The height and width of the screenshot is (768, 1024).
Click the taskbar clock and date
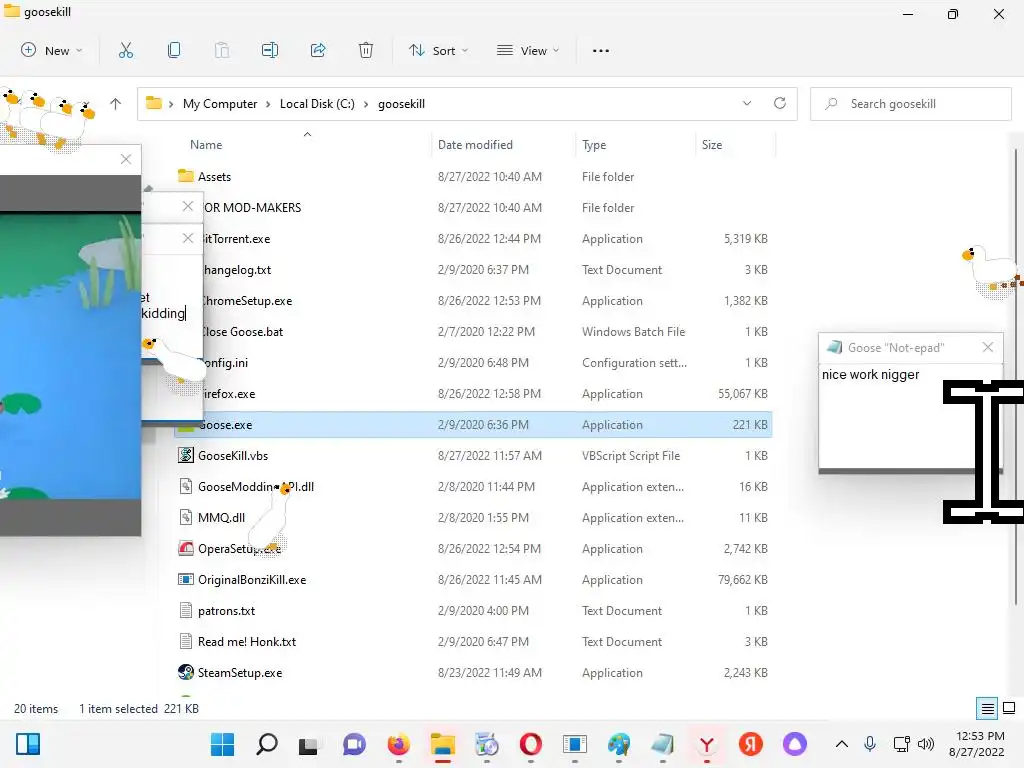pos(978,744)
